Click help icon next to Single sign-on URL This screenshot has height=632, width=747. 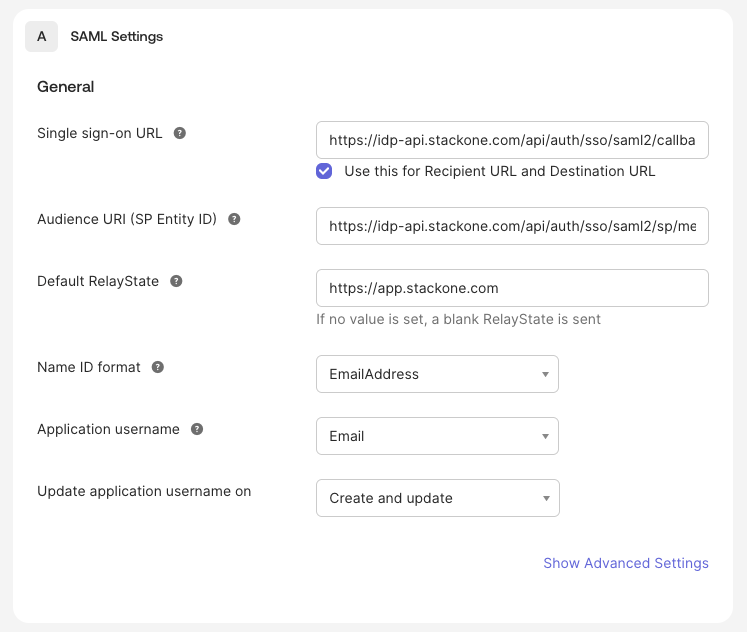(x=180, y=133)
